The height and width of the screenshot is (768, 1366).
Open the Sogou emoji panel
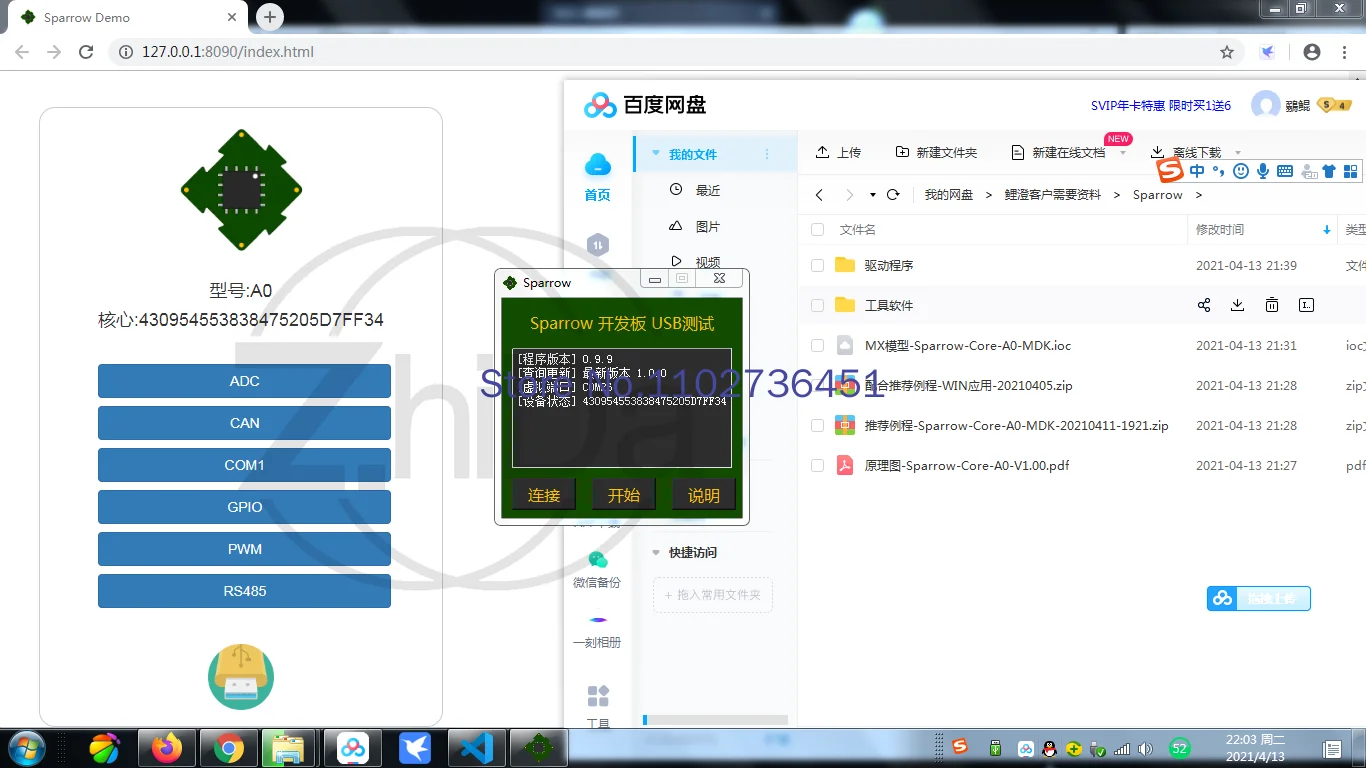[1241, 171]
